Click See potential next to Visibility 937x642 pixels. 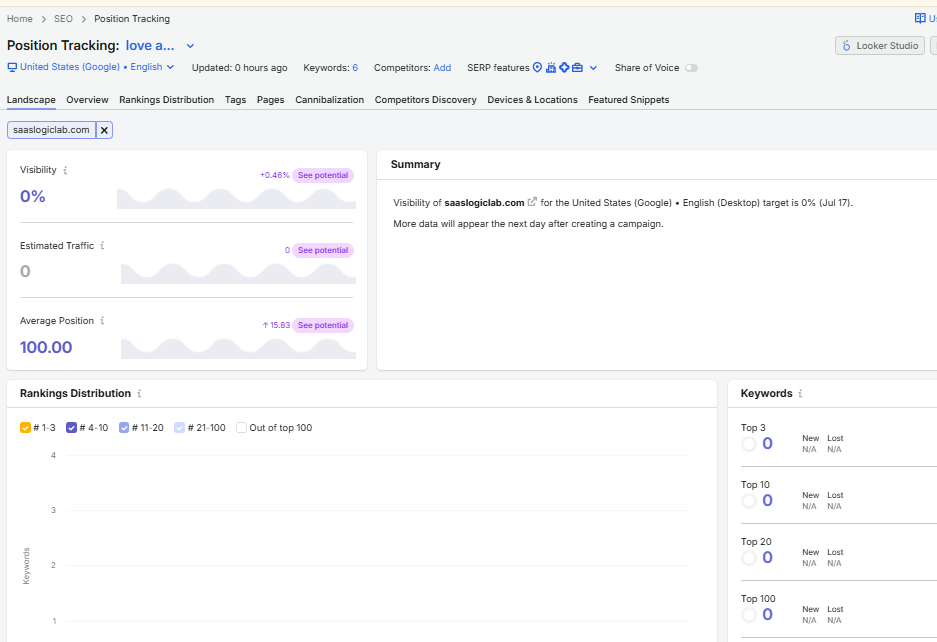[323, 175]
